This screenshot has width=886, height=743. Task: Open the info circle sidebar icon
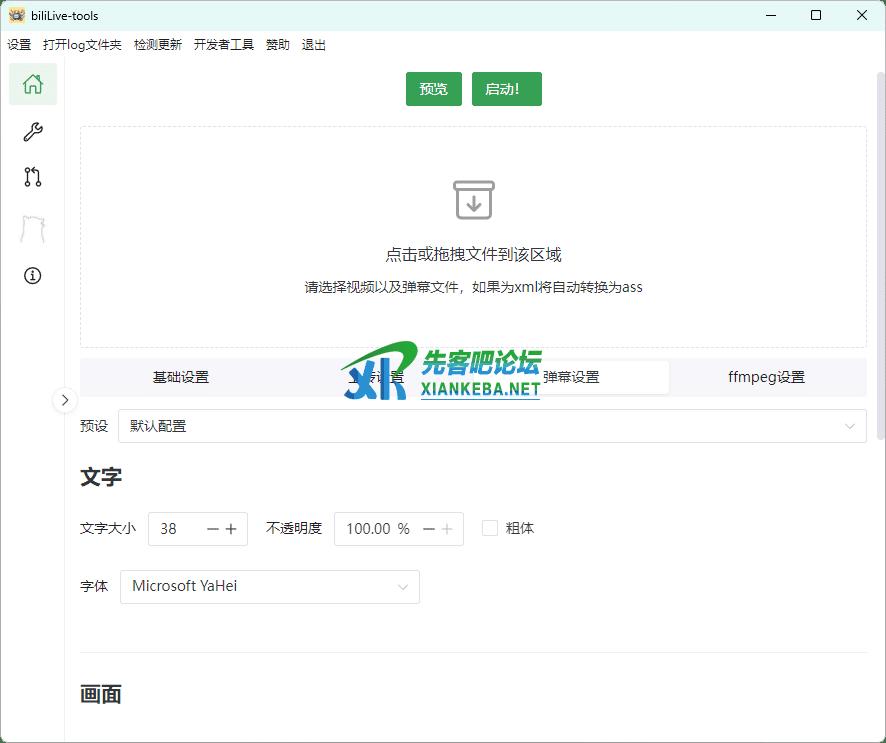click(x=33, y=276)
